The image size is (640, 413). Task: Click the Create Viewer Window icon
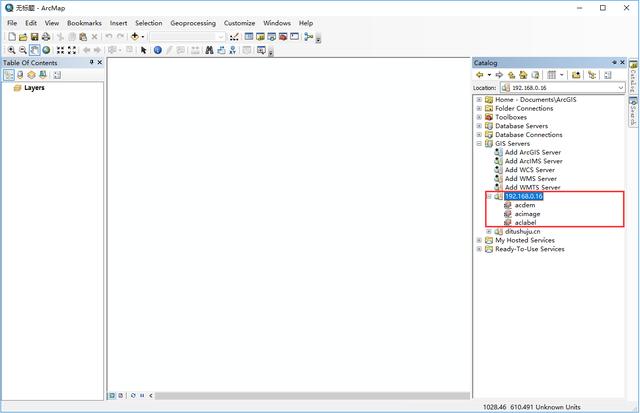pos(261,50)
